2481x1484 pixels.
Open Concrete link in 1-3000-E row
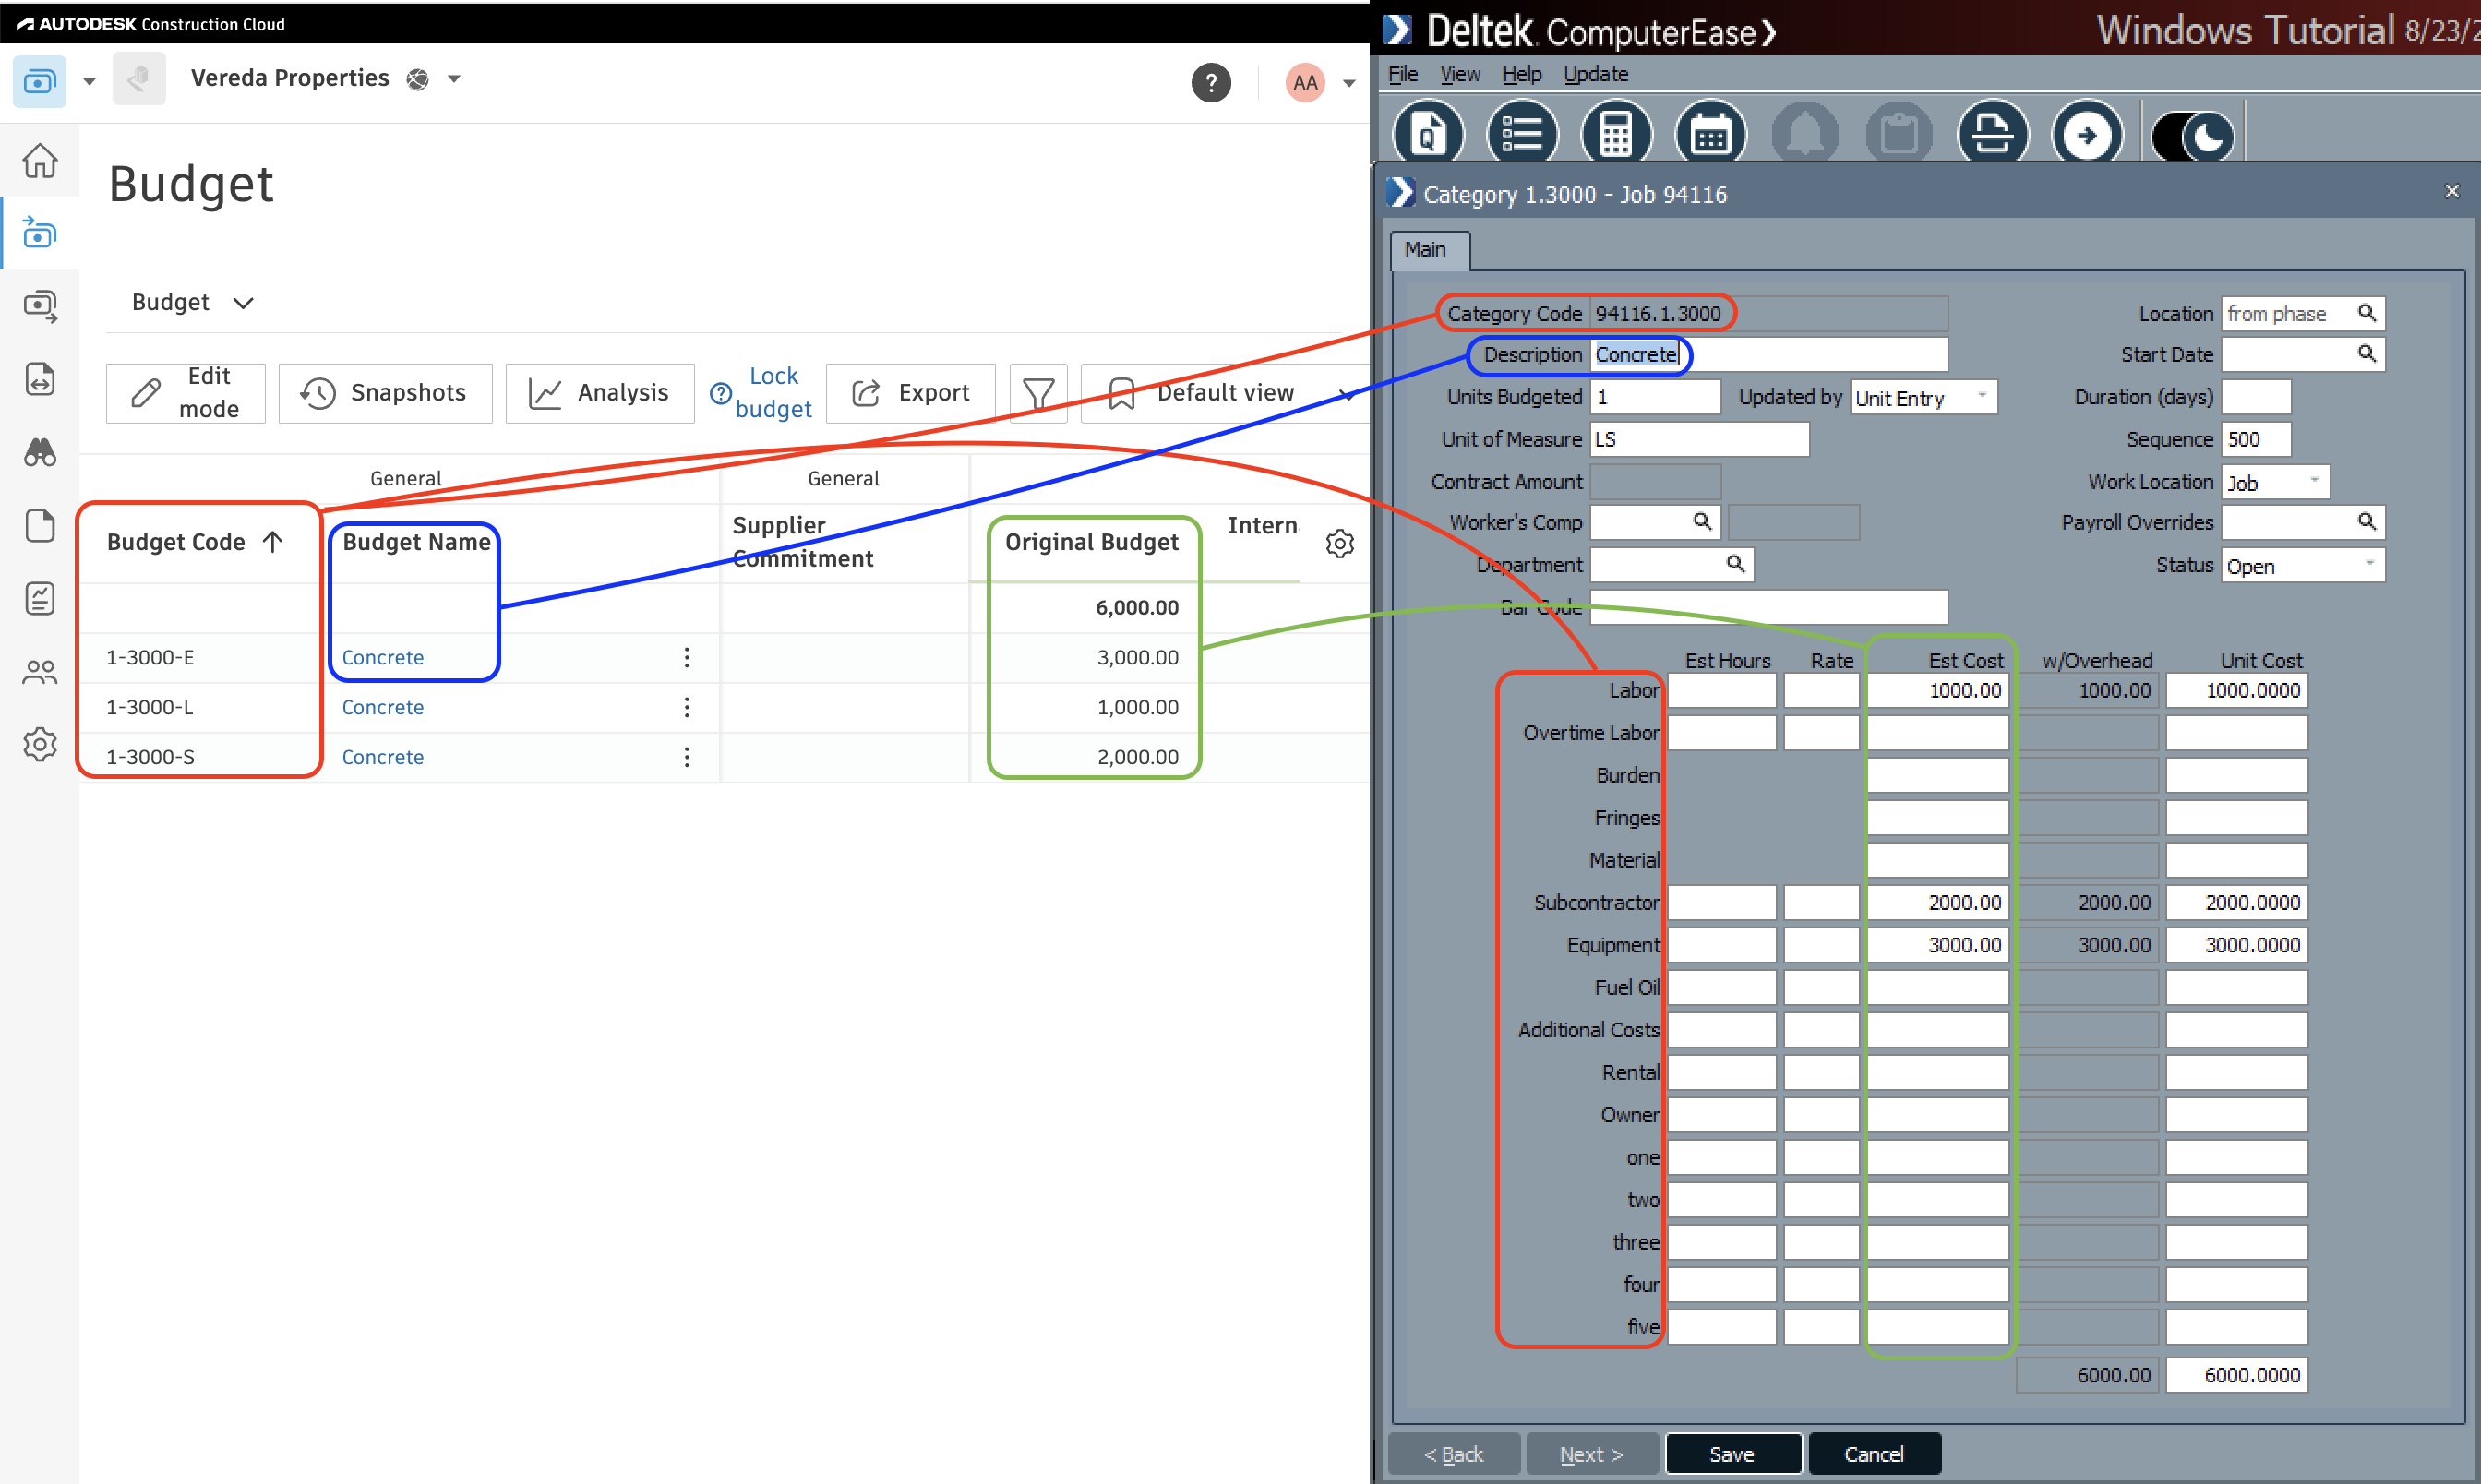(x=383, y=657)
